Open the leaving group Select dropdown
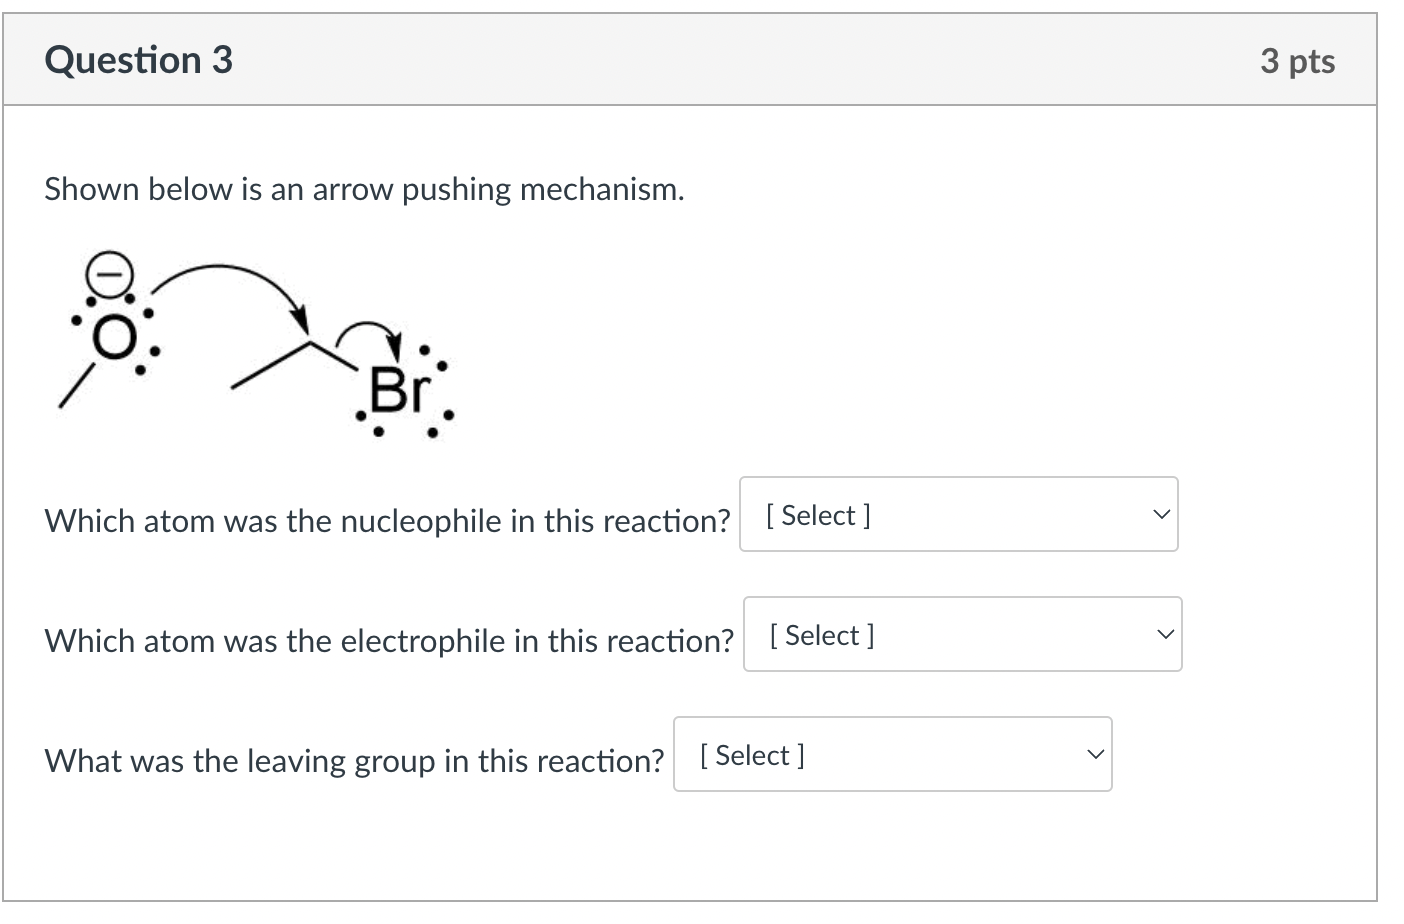The image size is (1404, 924). (x=891, y=755)
